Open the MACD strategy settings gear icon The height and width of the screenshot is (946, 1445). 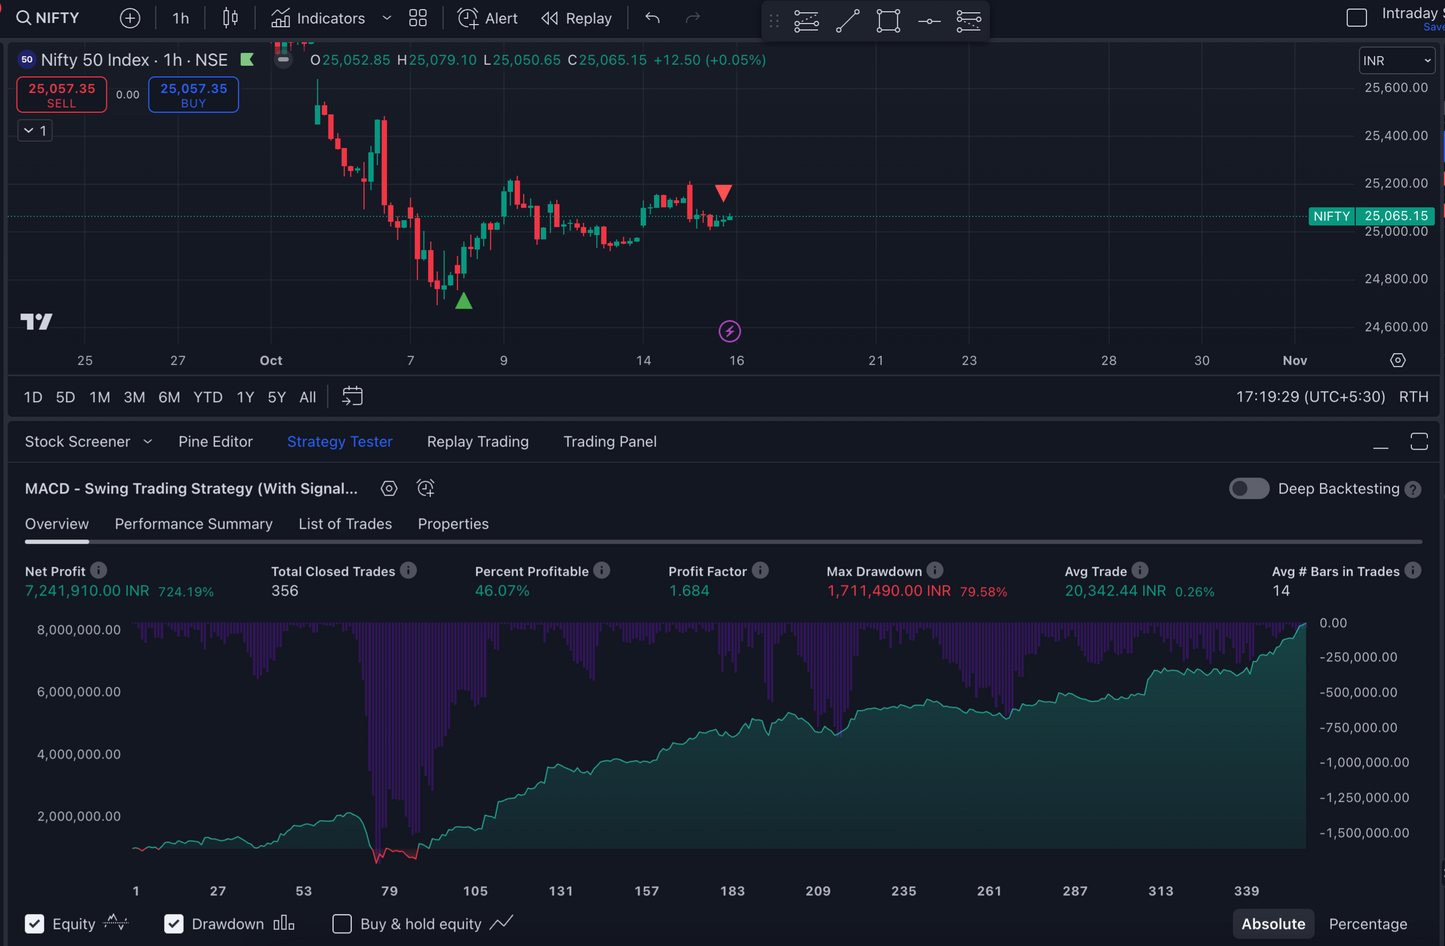pyautogui.click(x=389, y=488)
